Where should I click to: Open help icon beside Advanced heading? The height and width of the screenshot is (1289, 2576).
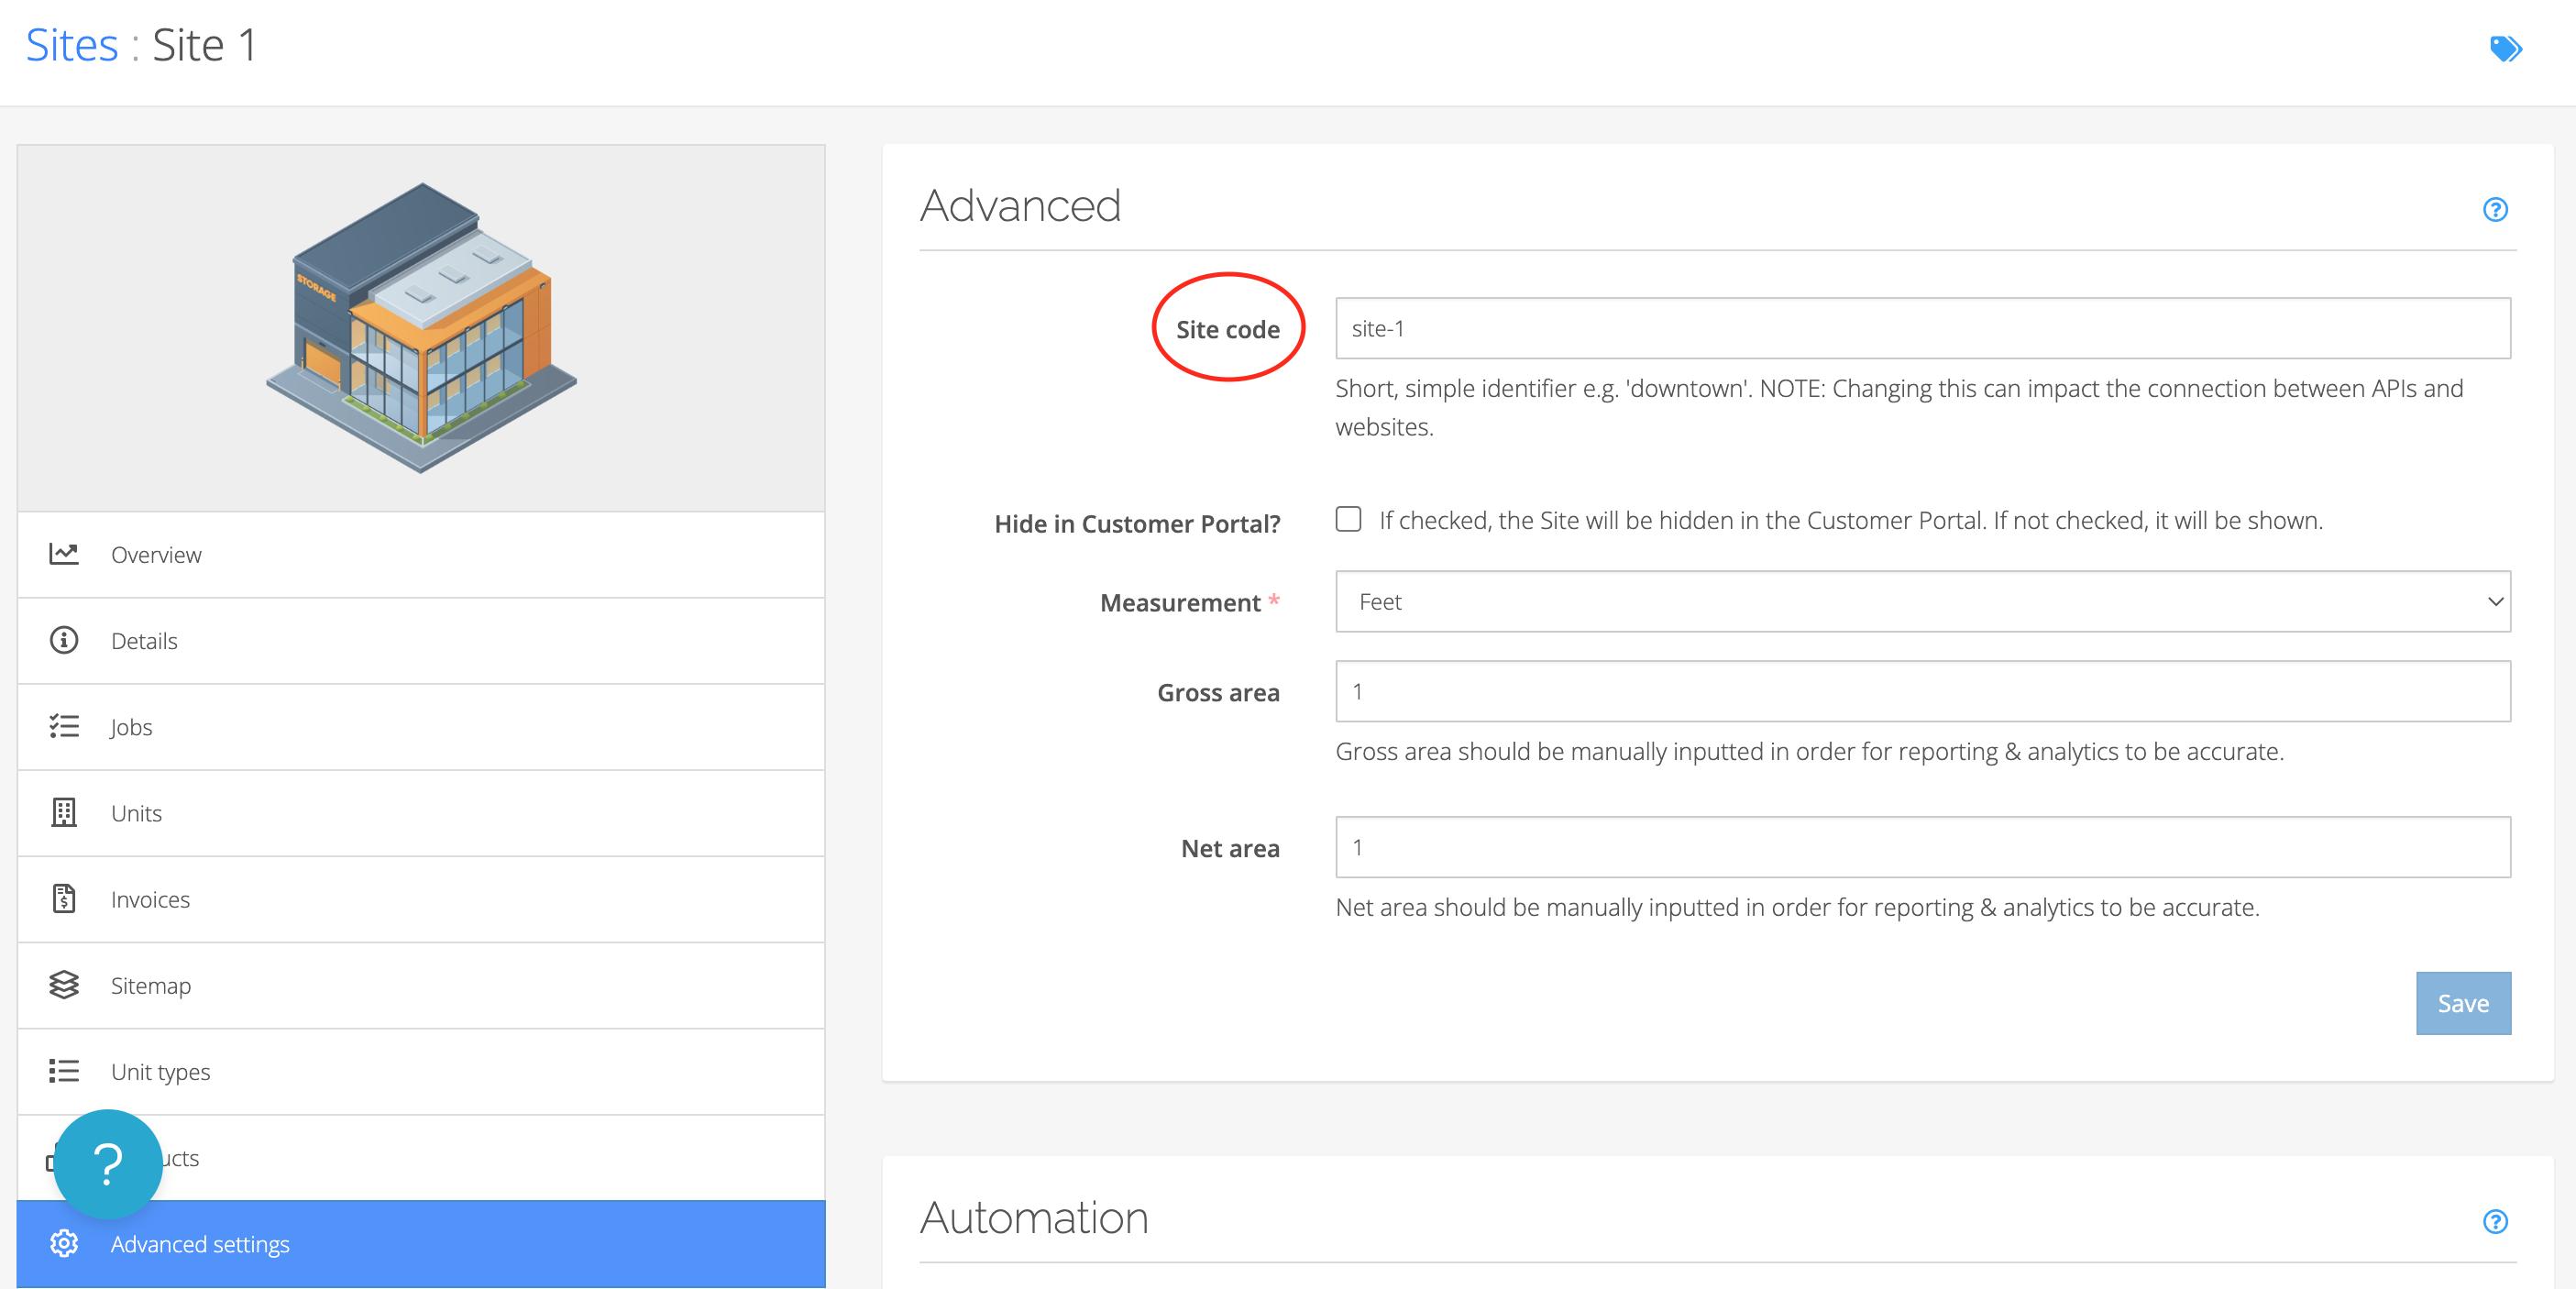point(2495,209)
